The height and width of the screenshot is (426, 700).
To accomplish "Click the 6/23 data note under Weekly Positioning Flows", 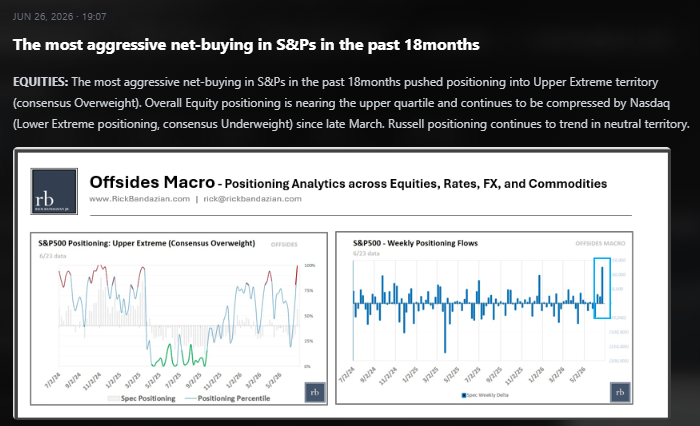I will coord(366,253).
